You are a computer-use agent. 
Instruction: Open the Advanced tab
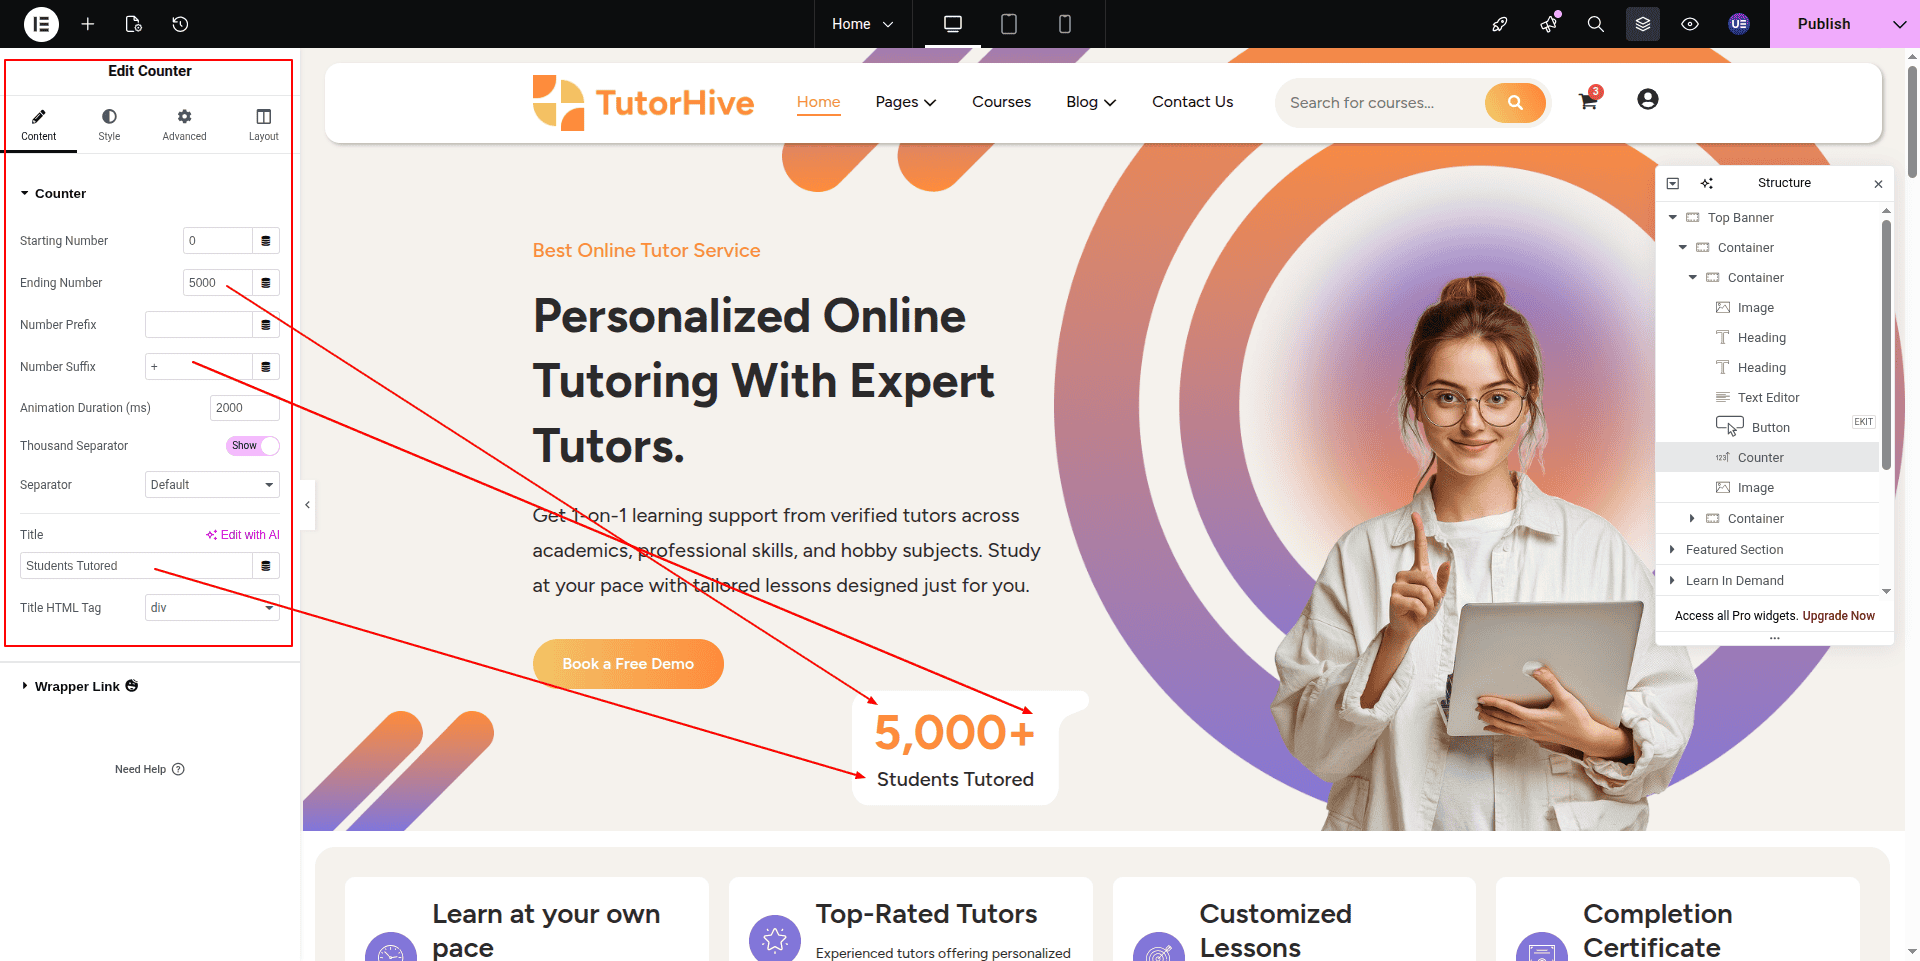(x=185, y=125)
